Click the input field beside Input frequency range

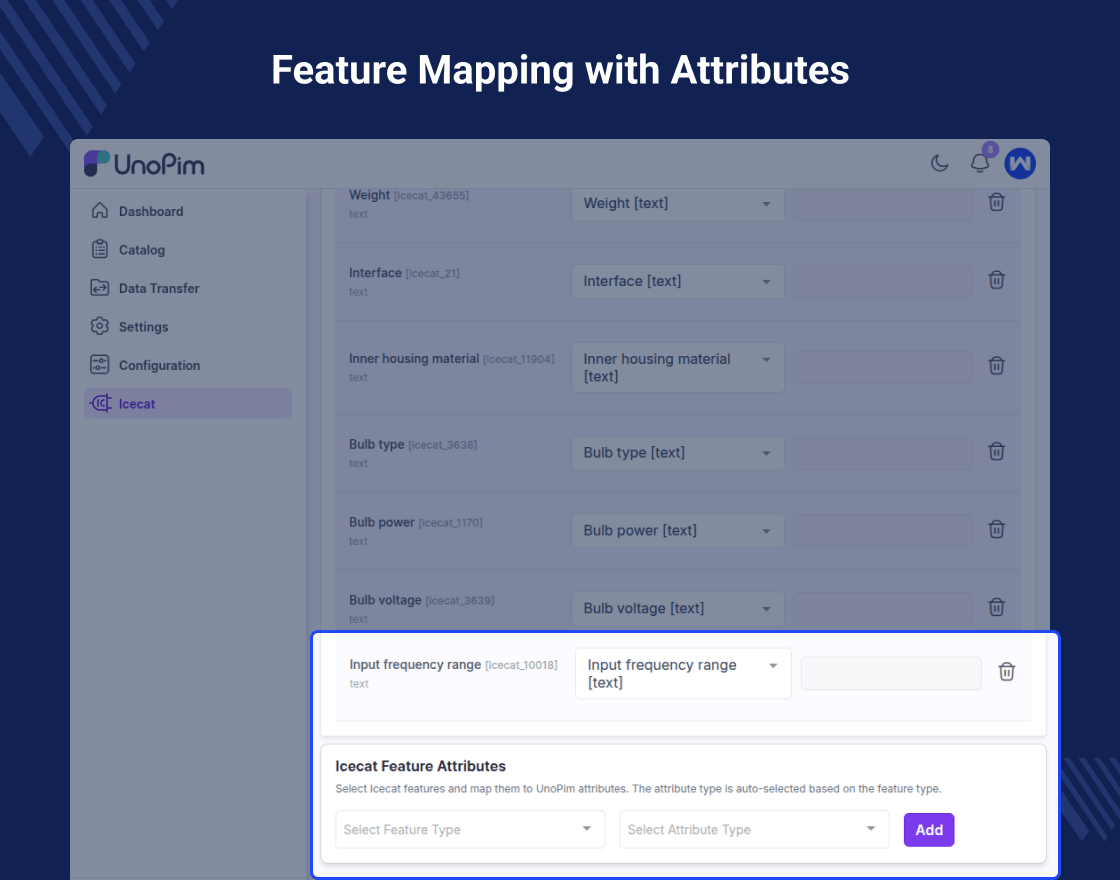891,673
